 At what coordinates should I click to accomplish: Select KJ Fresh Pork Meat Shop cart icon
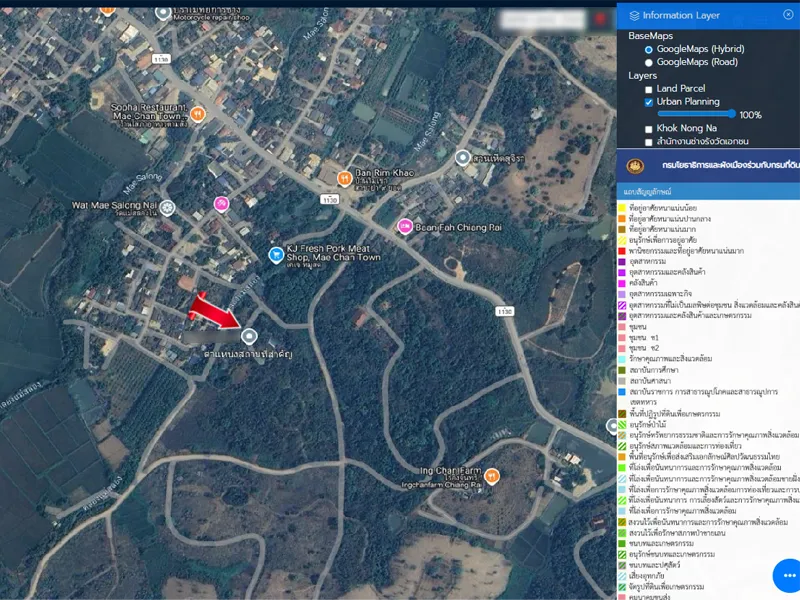(x=275, y=255)
